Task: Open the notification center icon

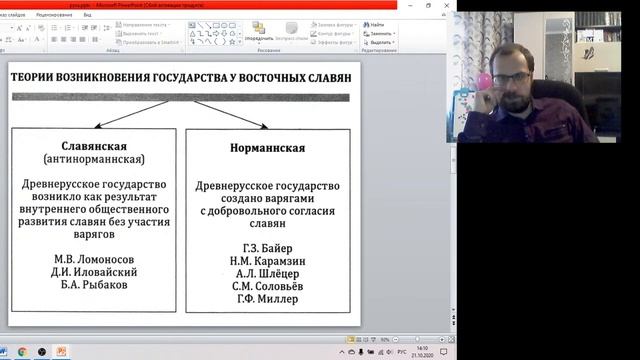Action: point(444,352)
